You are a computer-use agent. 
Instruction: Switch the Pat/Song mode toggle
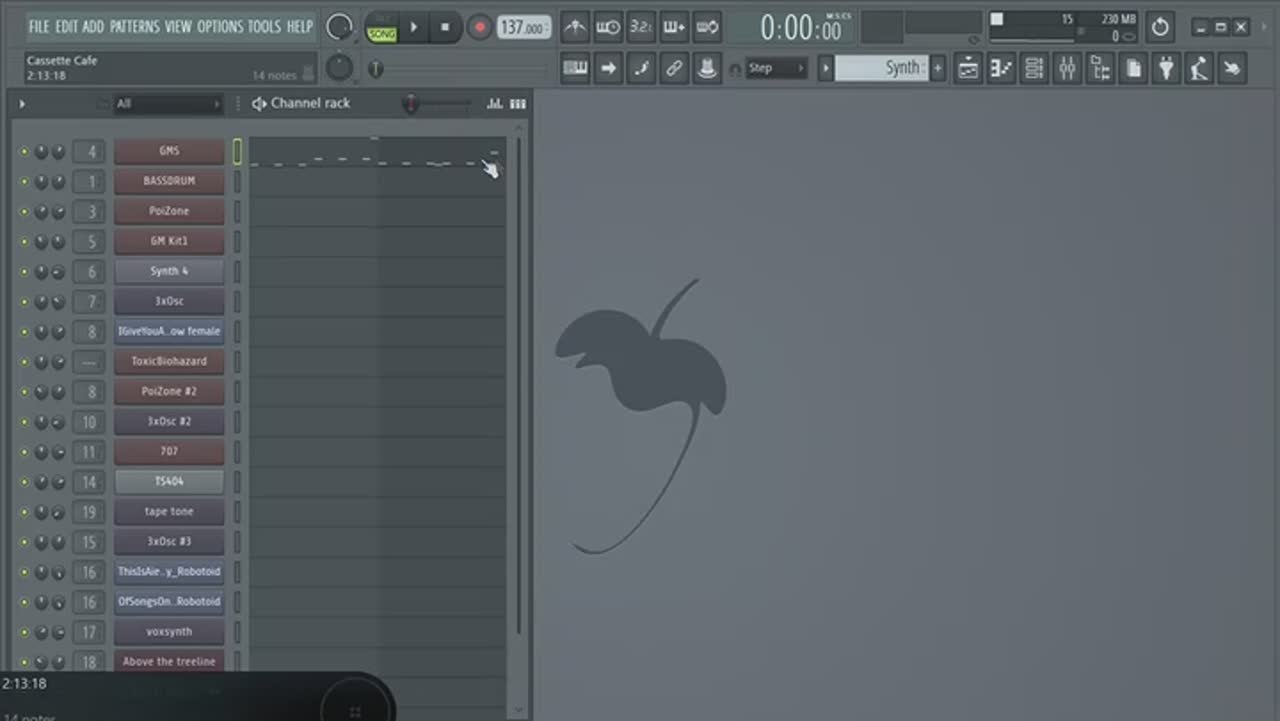click(381, 28)
